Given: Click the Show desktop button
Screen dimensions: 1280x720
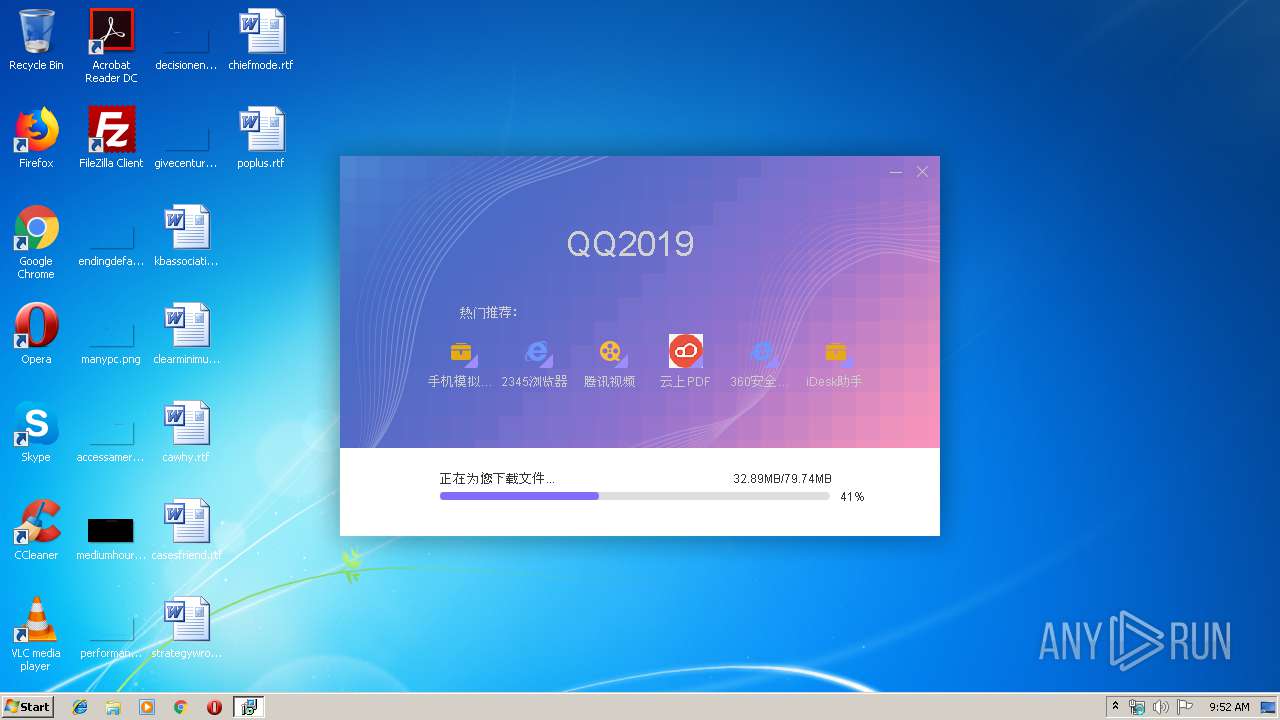Looking at the screenshot, I should pyautogui.click(x=1269, y=707).
